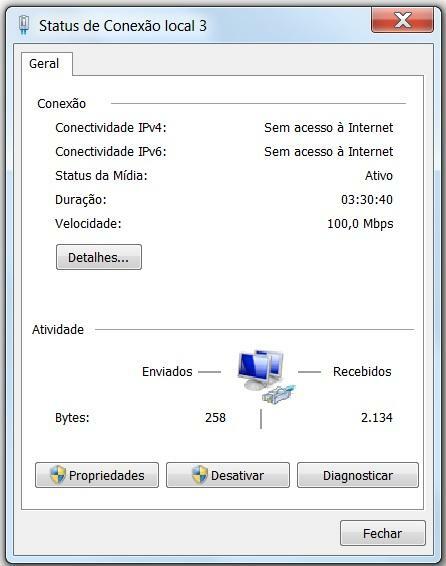Click the Duração value 03:30:40
The height and width of the screenshot is (566, 446).
(367, 200)
